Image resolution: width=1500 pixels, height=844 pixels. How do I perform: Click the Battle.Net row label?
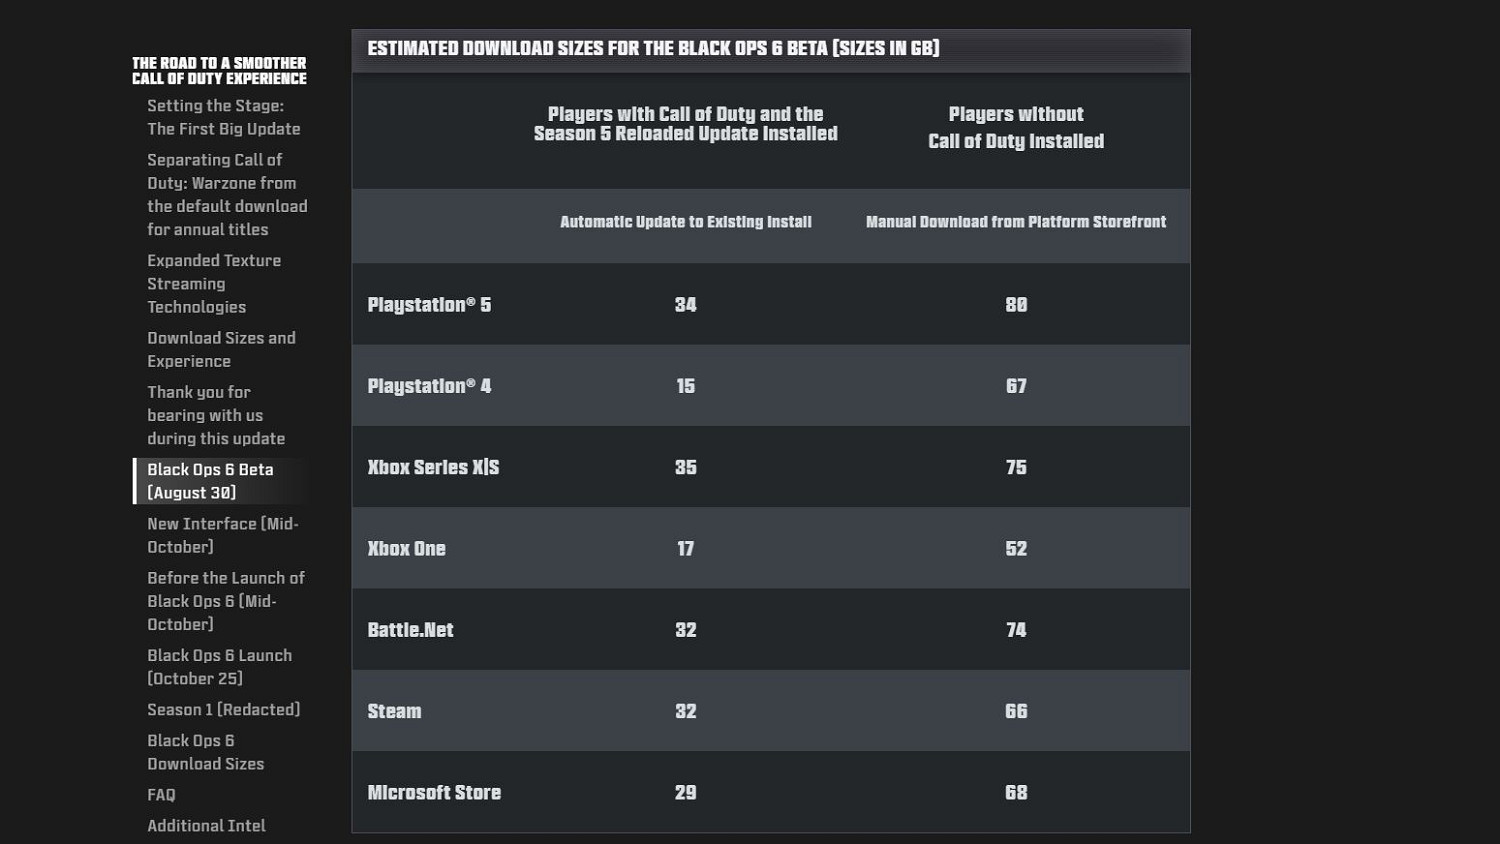pos(410,630)
